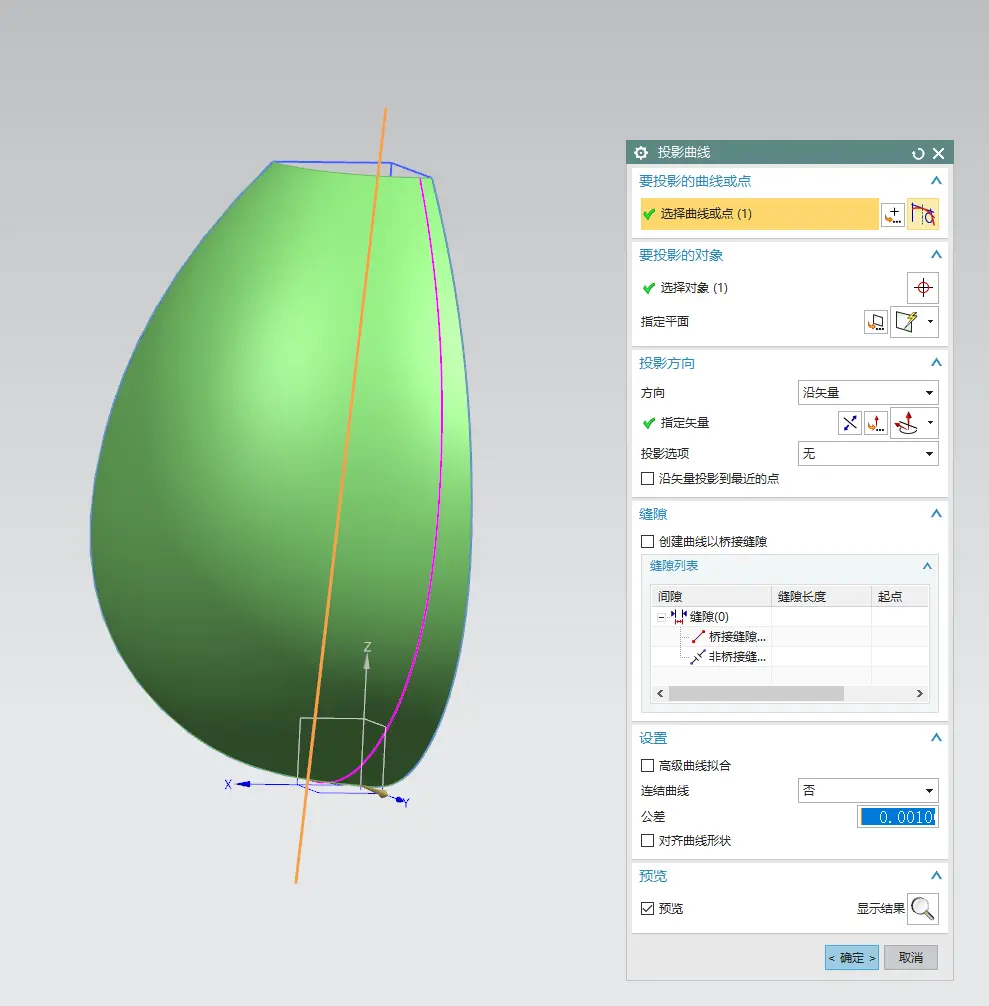Click the Y axis arrow of the coordinate triad

[401, 800]
